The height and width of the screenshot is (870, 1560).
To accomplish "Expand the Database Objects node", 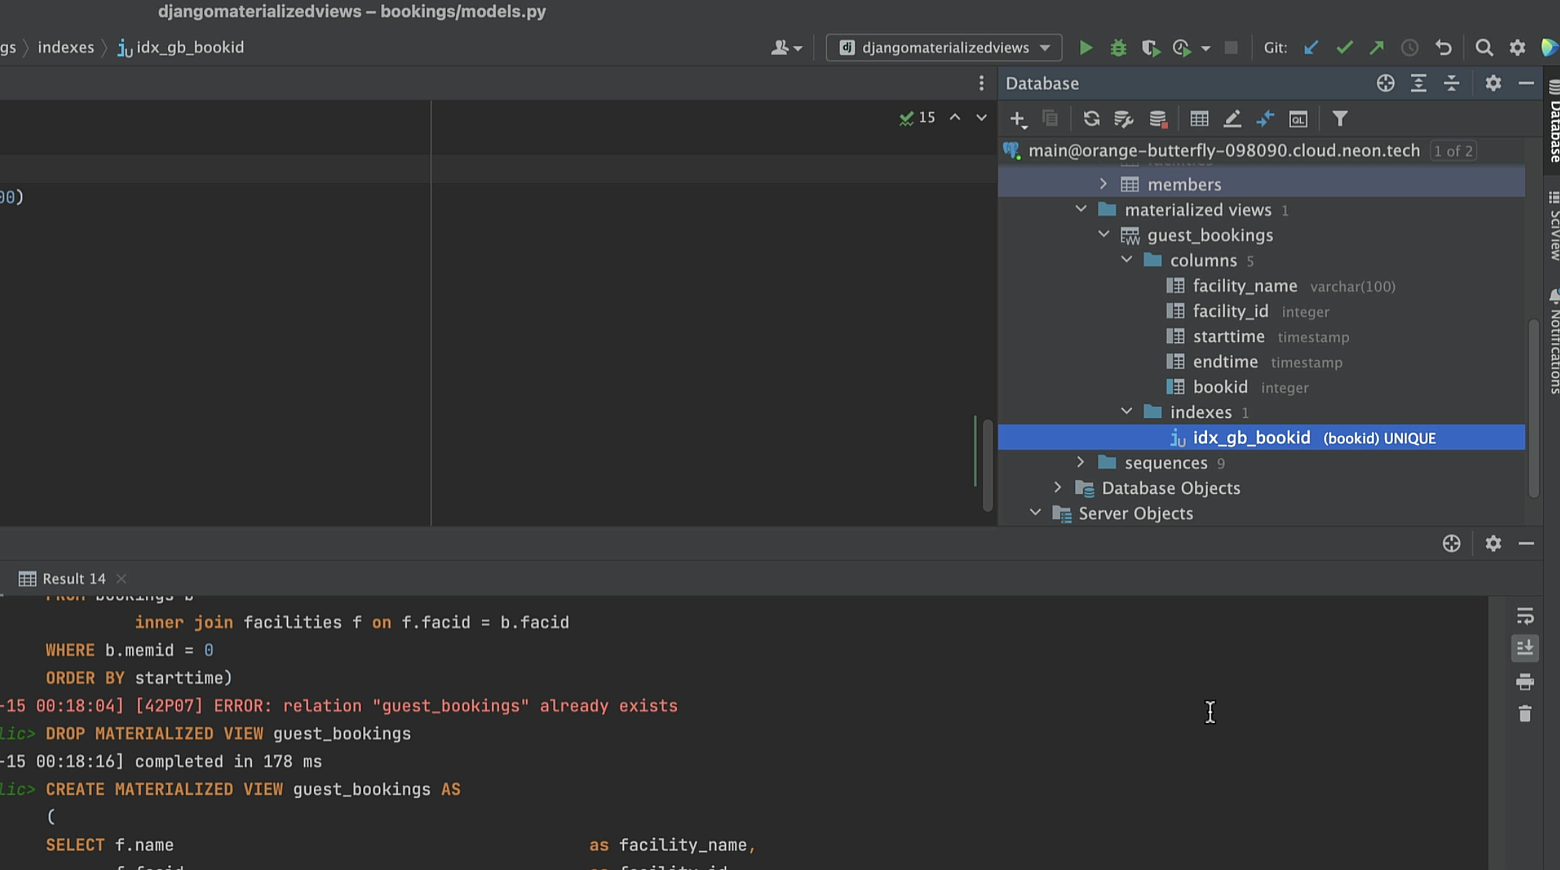I will tap(1058, 488).
